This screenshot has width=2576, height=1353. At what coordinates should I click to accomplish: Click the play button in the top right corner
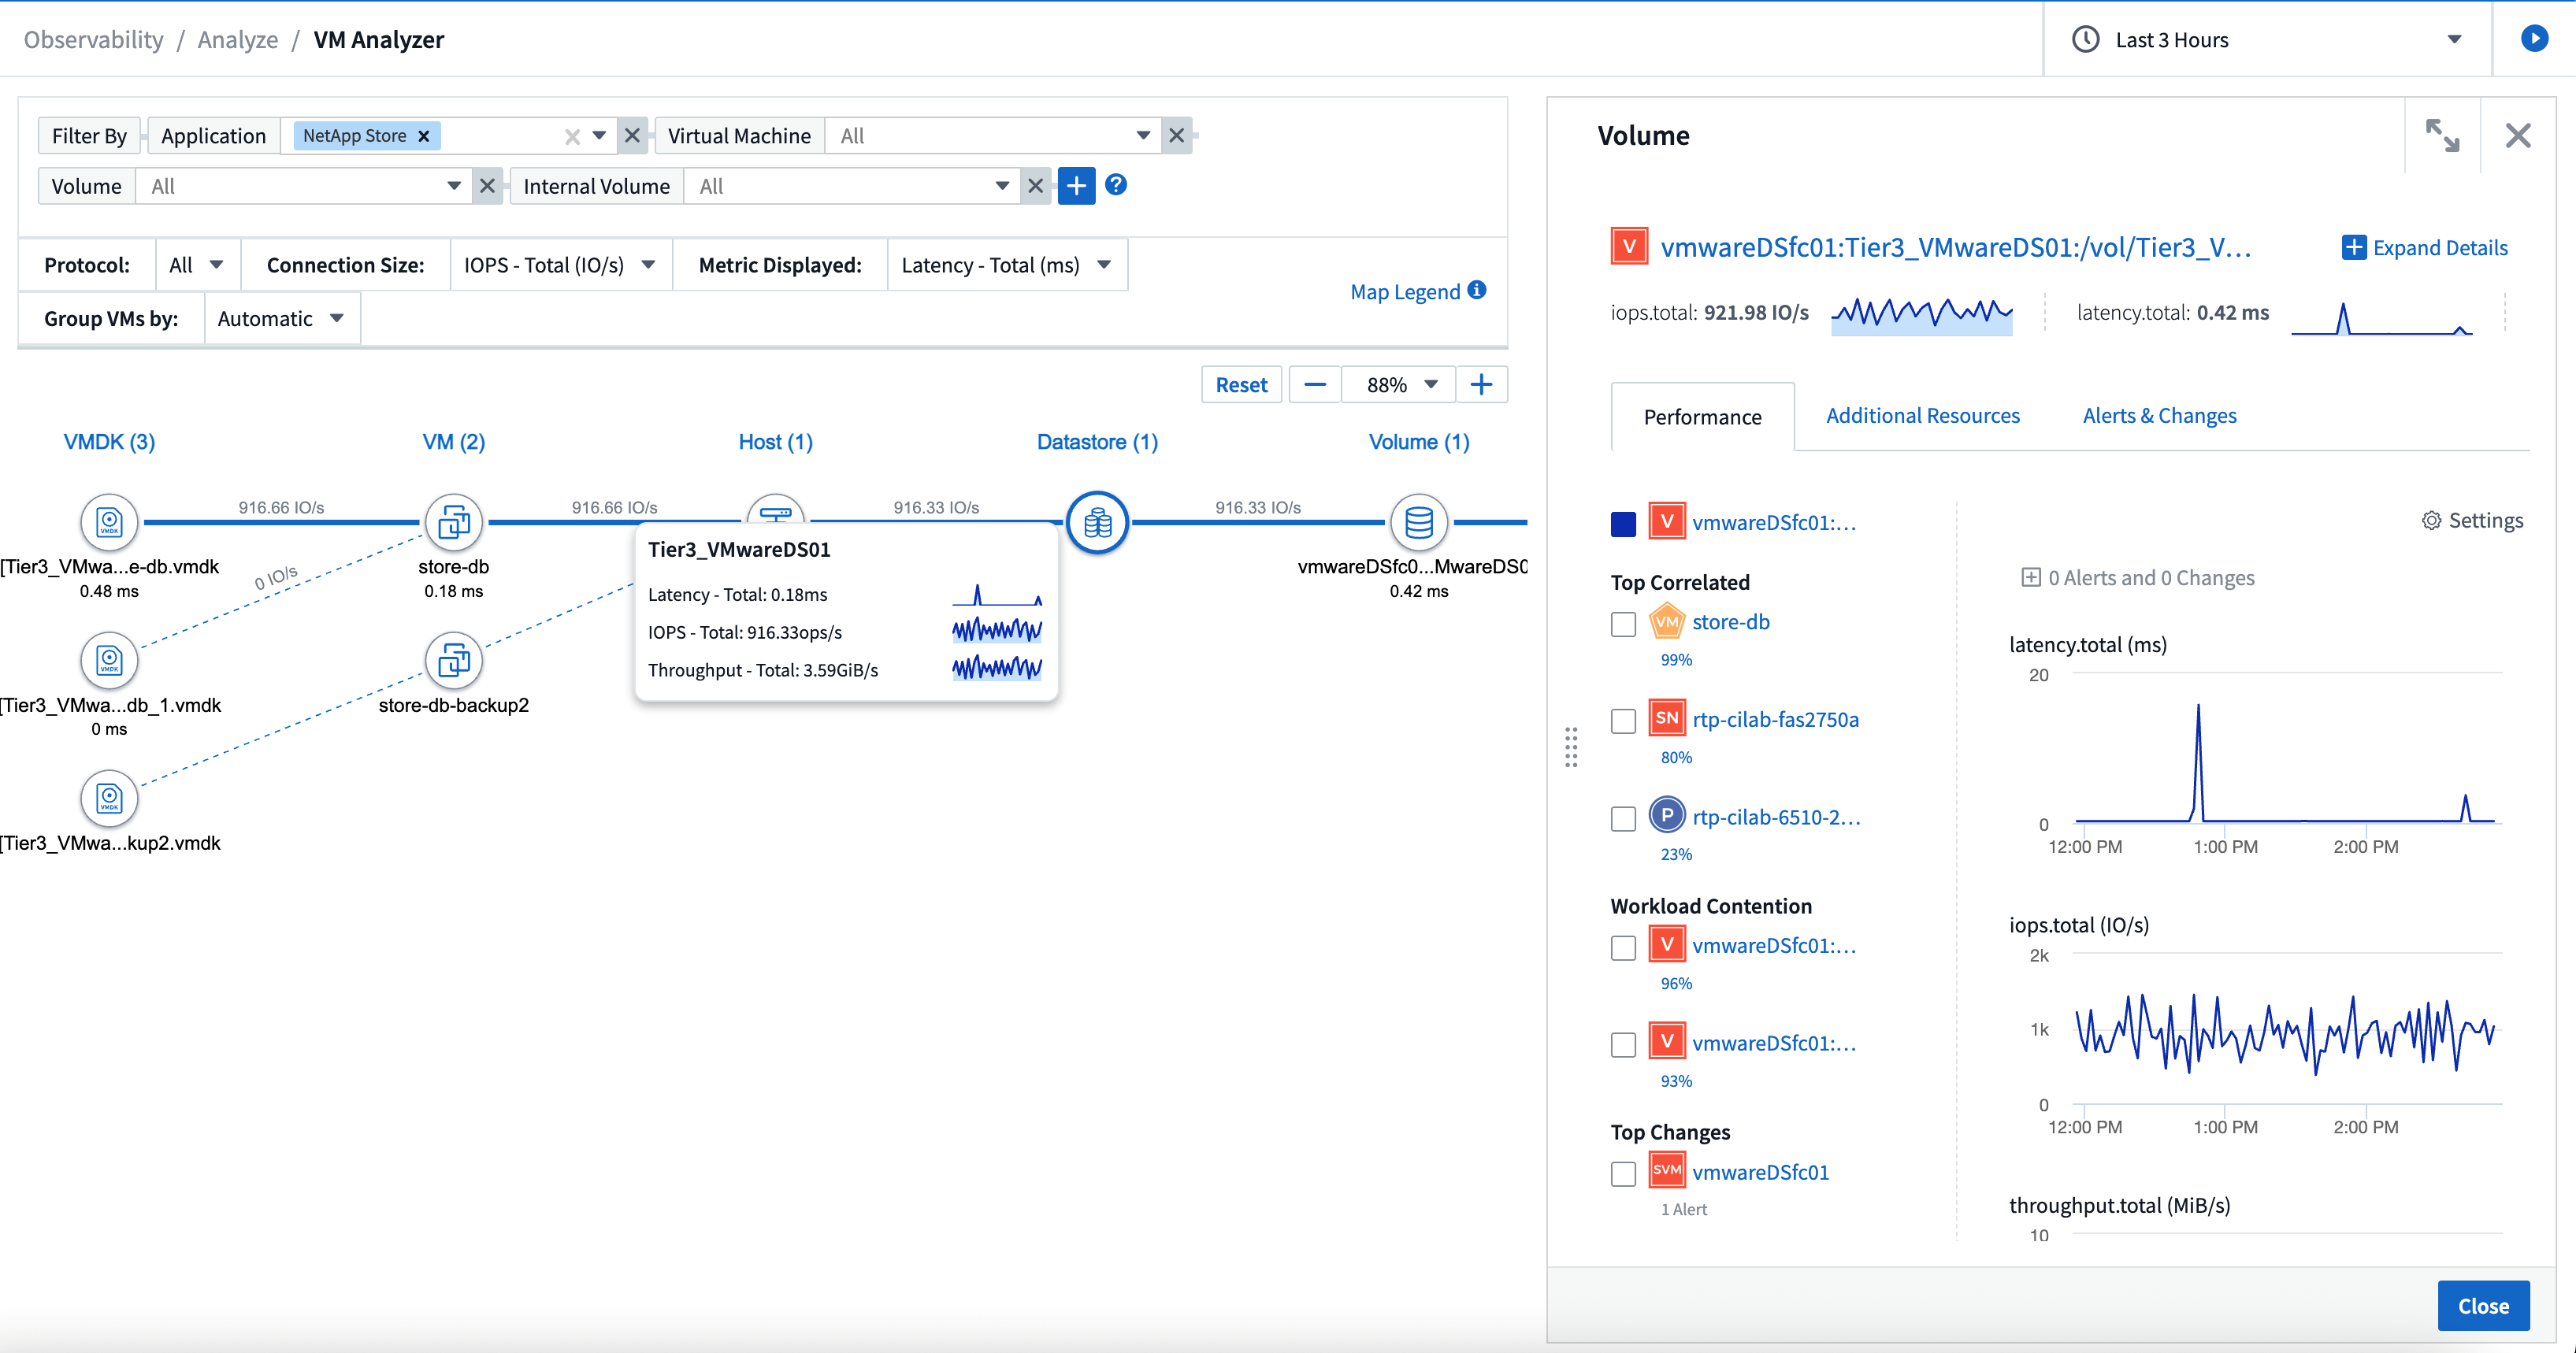click(2536, 39)
